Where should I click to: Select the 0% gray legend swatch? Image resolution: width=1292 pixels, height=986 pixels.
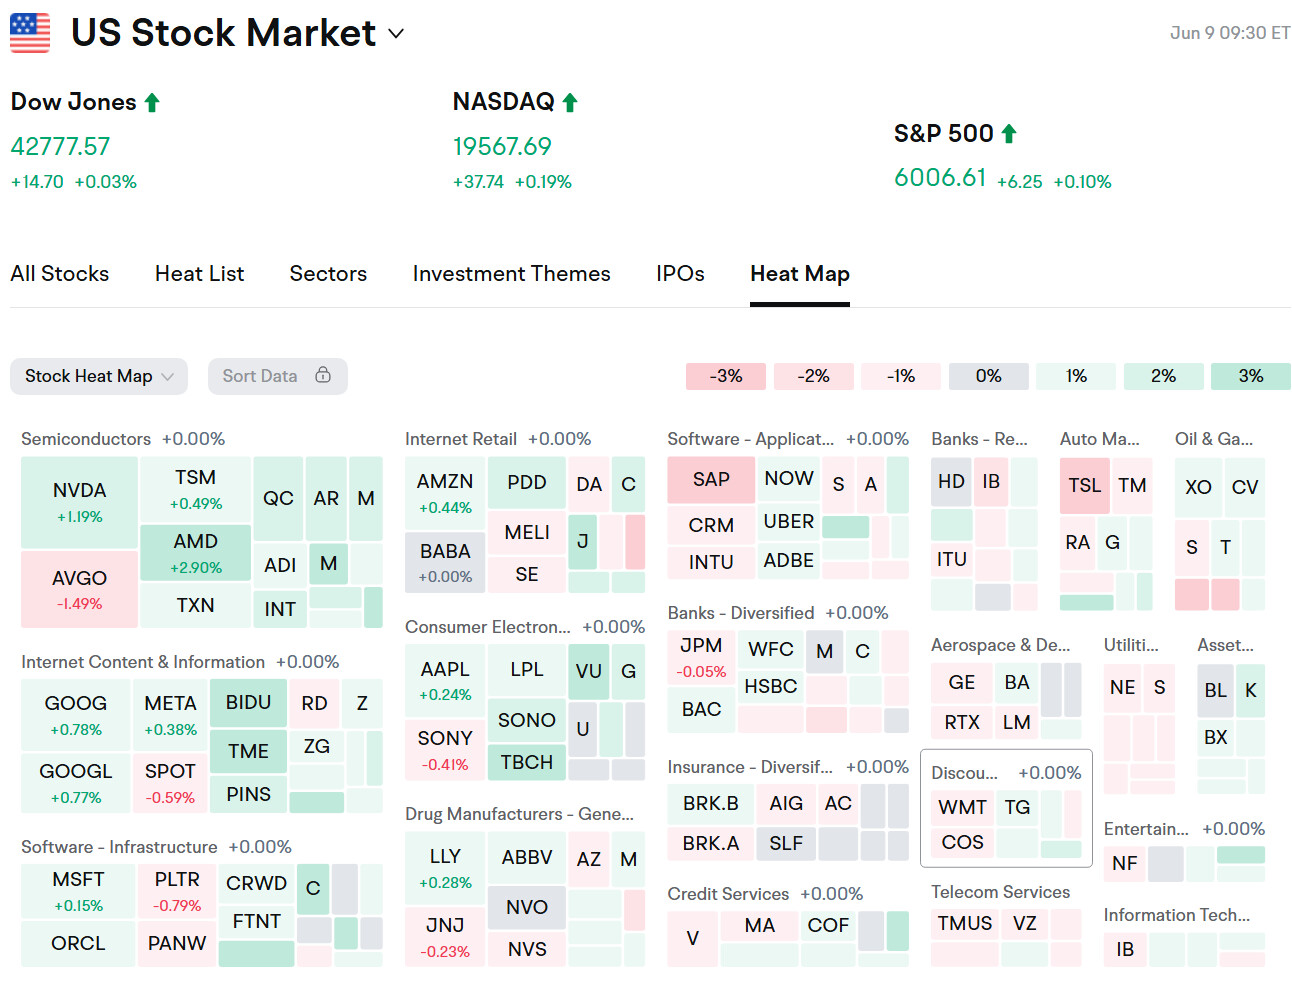coord(988,376)
